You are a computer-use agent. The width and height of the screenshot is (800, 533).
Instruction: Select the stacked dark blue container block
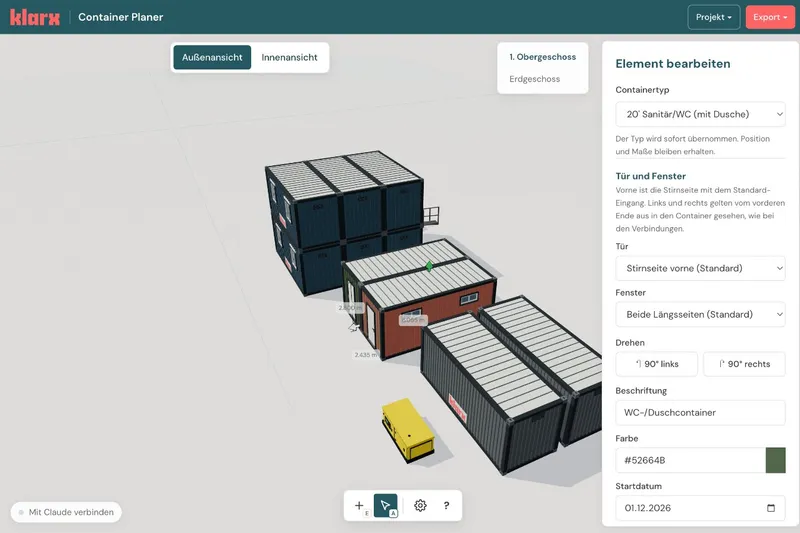[344, 217]
